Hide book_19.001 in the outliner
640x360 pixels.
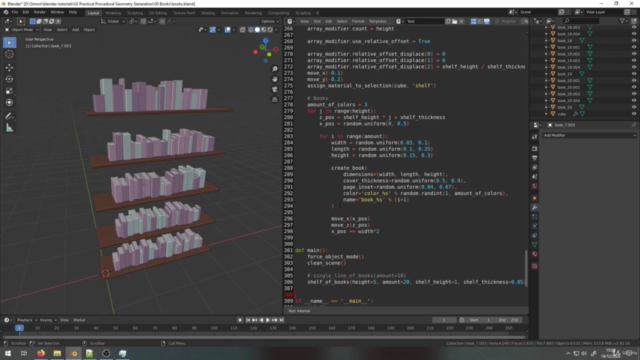634,47
